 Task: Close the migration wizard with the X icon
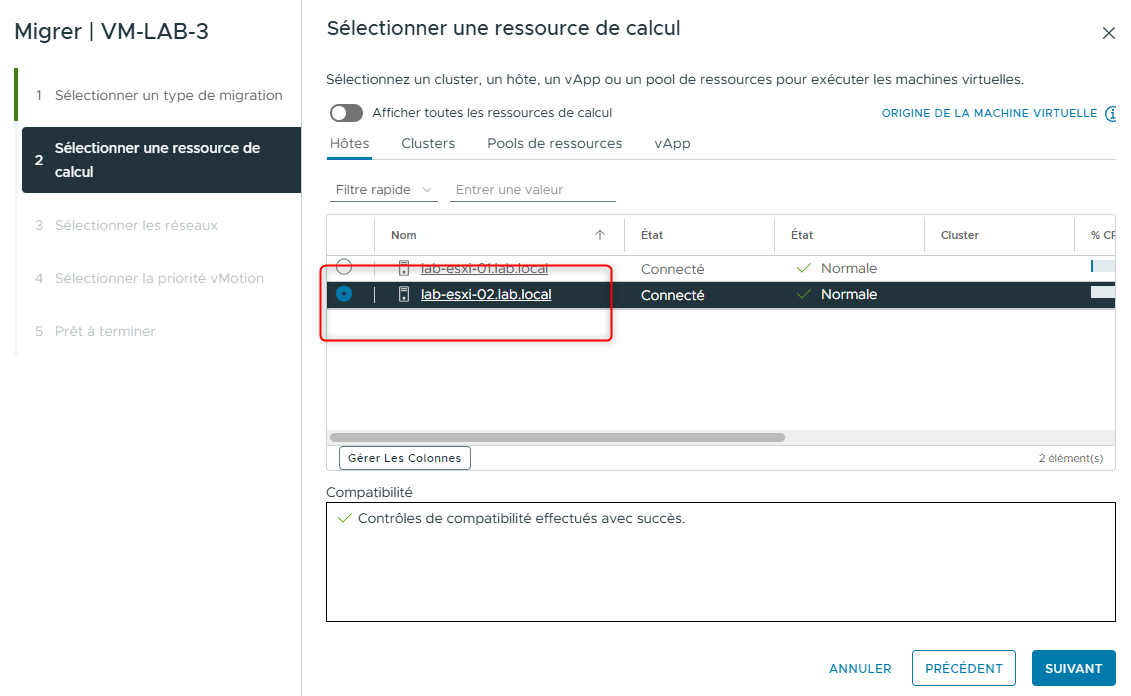click(1109, 32)
